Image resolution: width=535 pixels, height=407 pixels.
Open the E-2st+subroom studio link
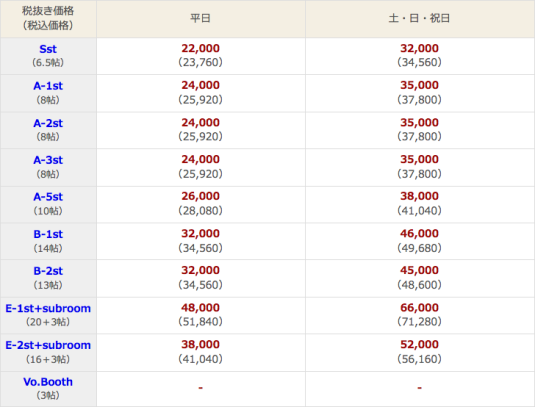(48, 345)
